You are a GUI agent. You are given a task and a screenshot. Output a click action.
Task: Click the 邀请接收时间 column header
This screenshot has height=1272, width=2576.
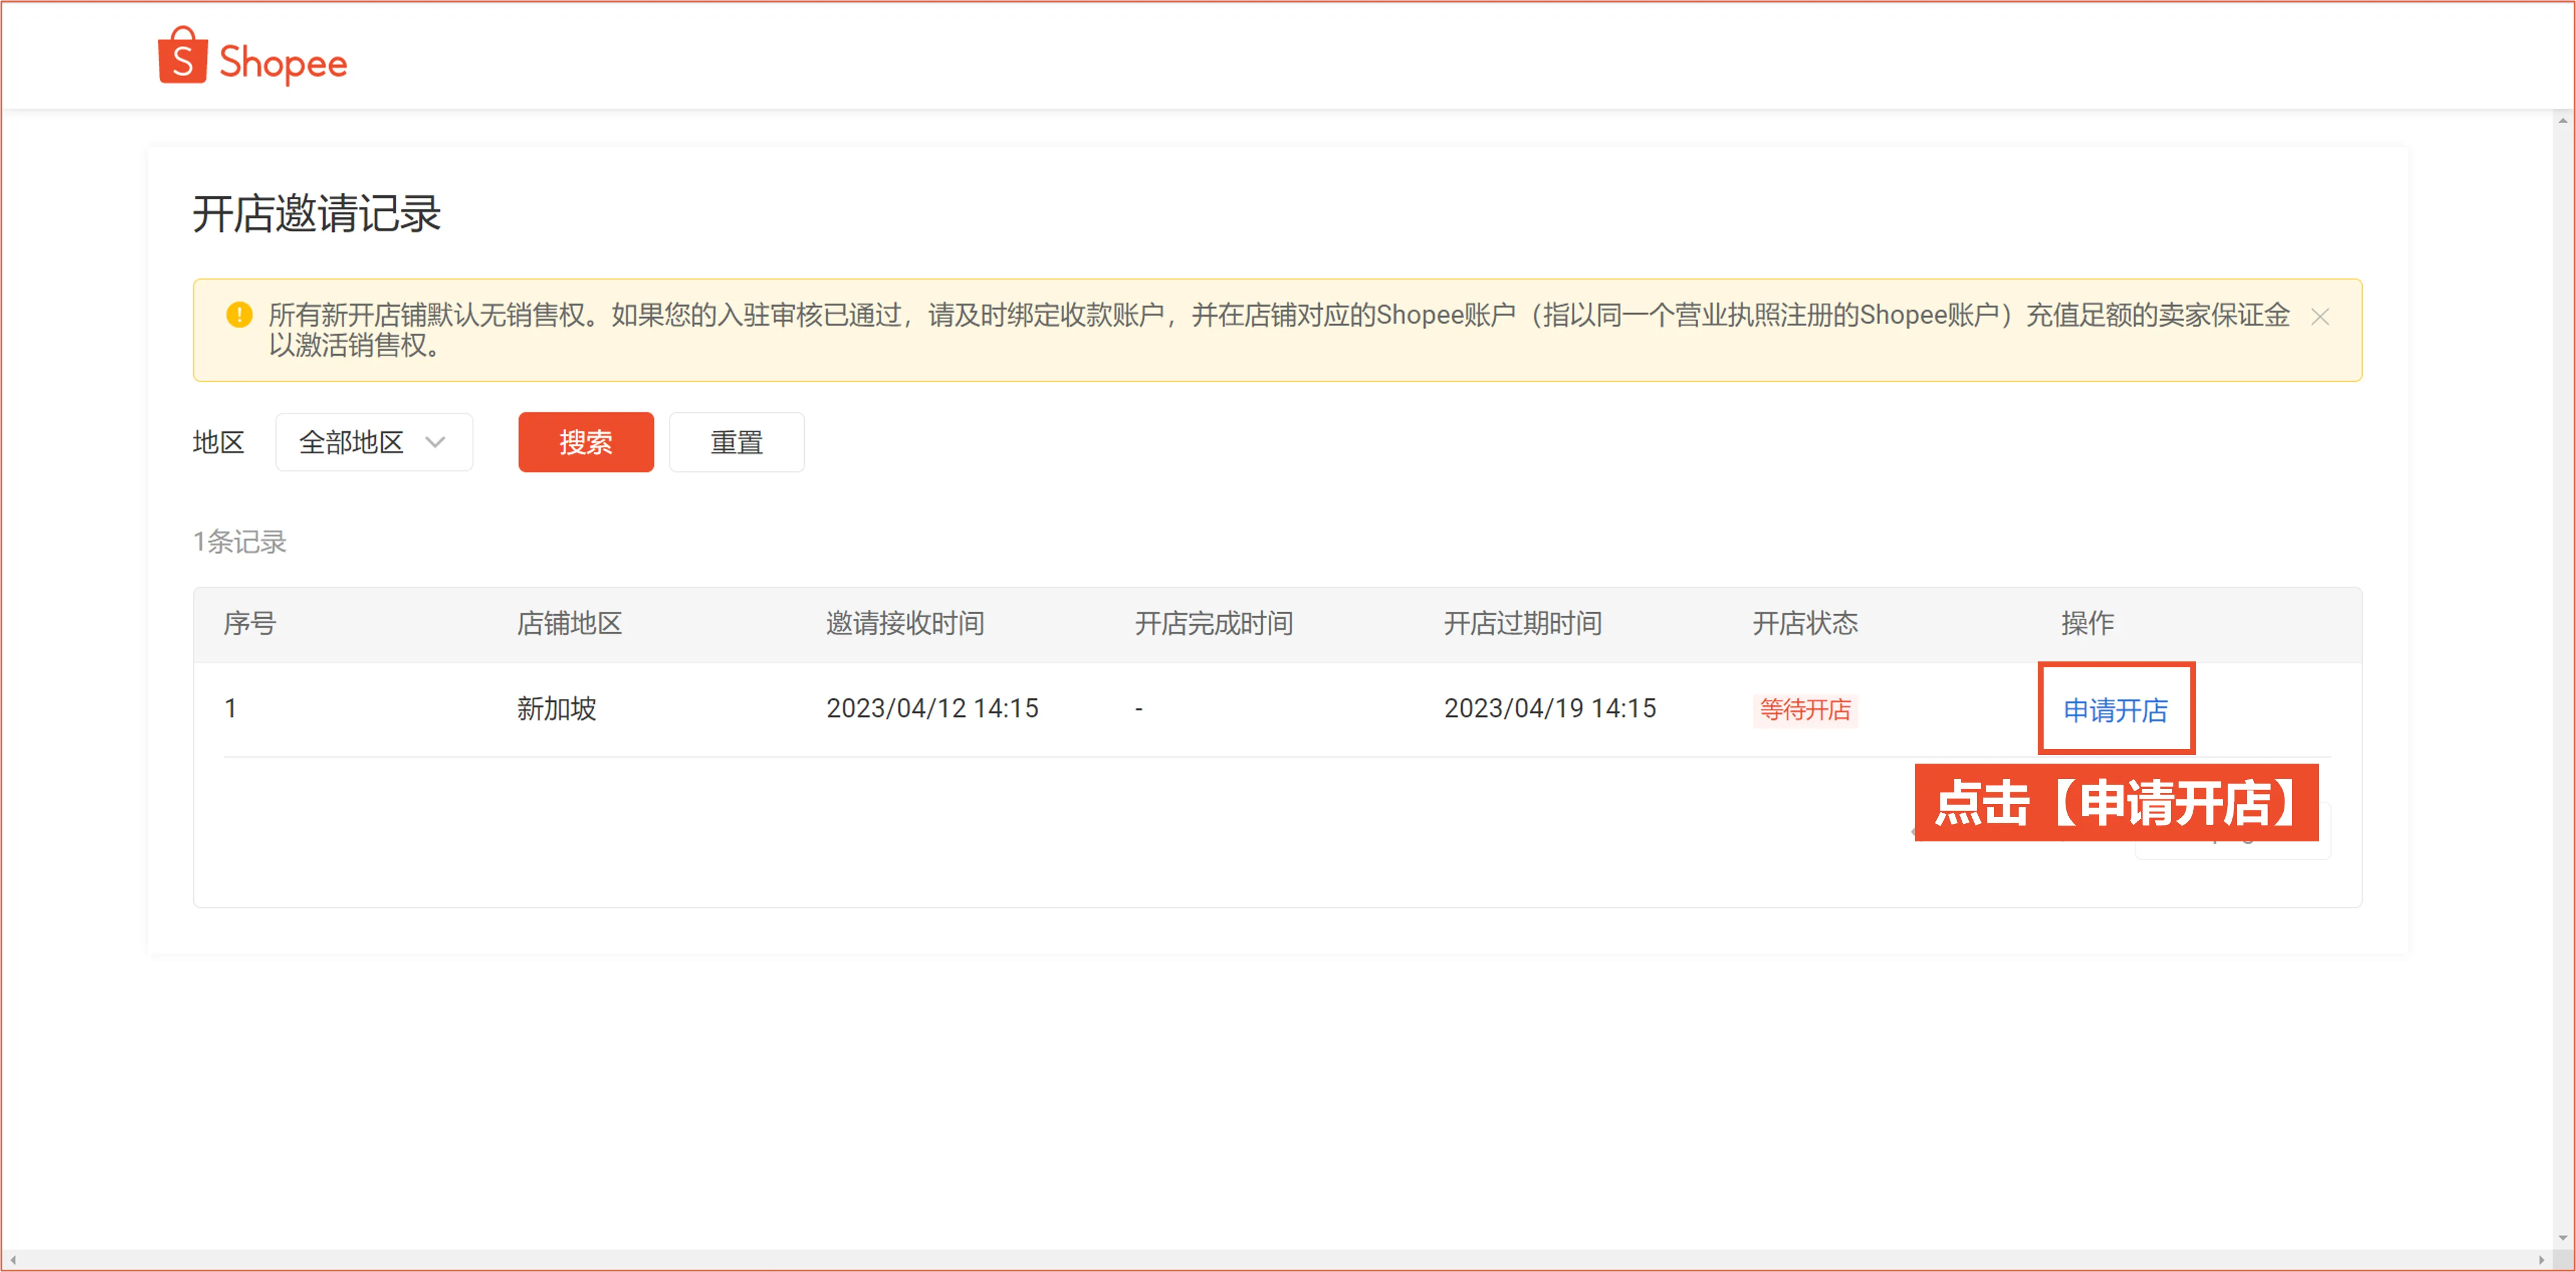[x=906, y=623]
